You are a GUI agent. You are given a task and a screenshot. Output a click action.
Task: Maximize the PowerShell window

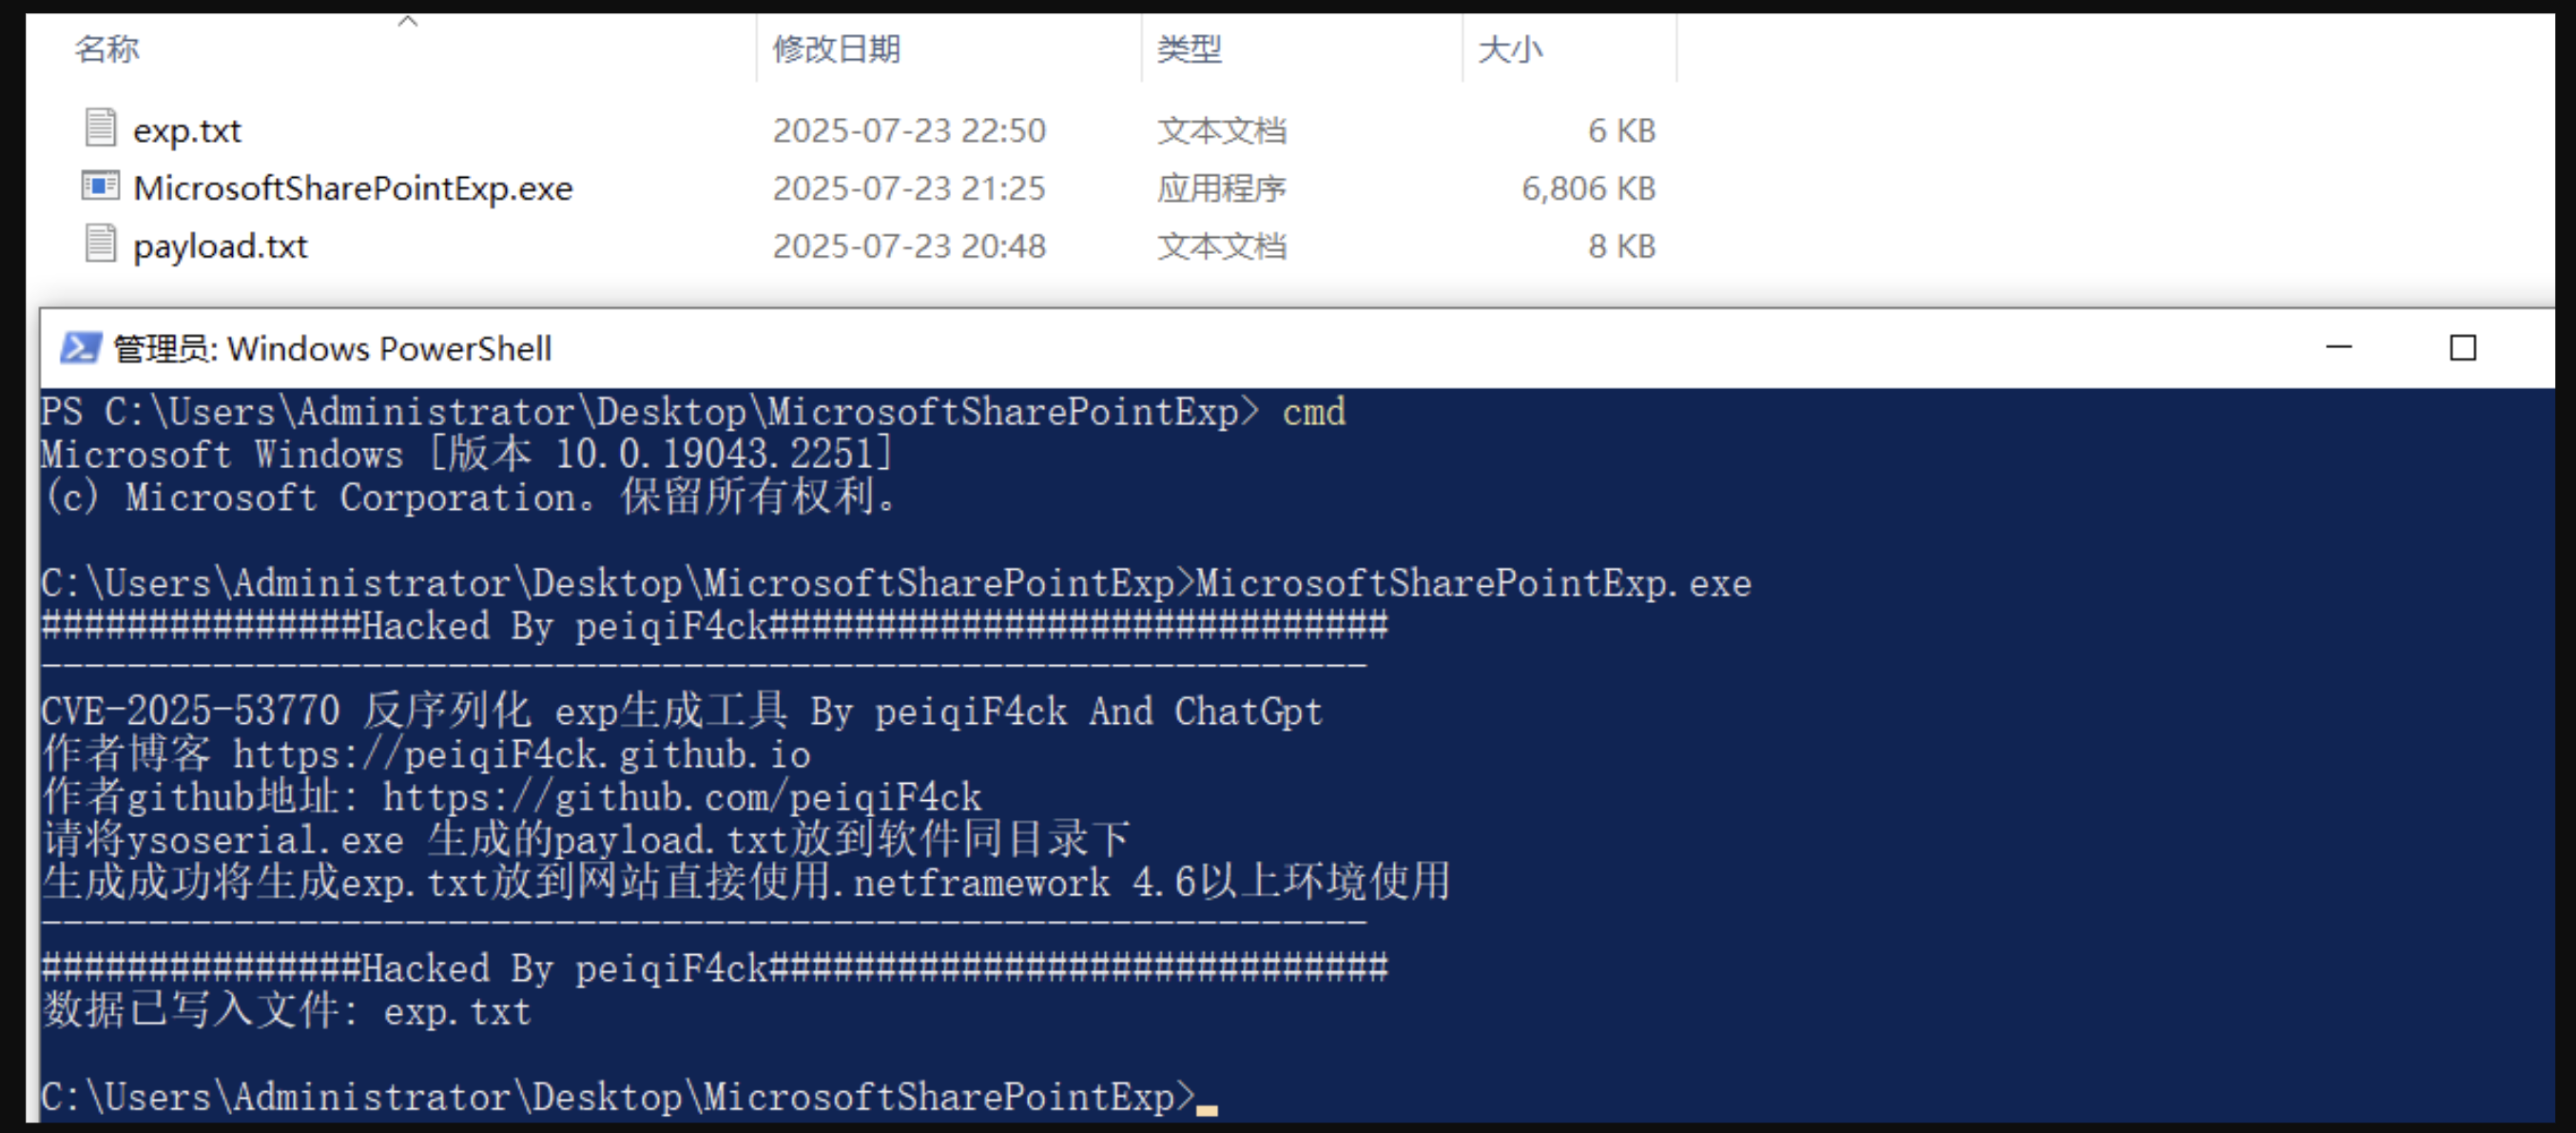[x=2463, y=348]
